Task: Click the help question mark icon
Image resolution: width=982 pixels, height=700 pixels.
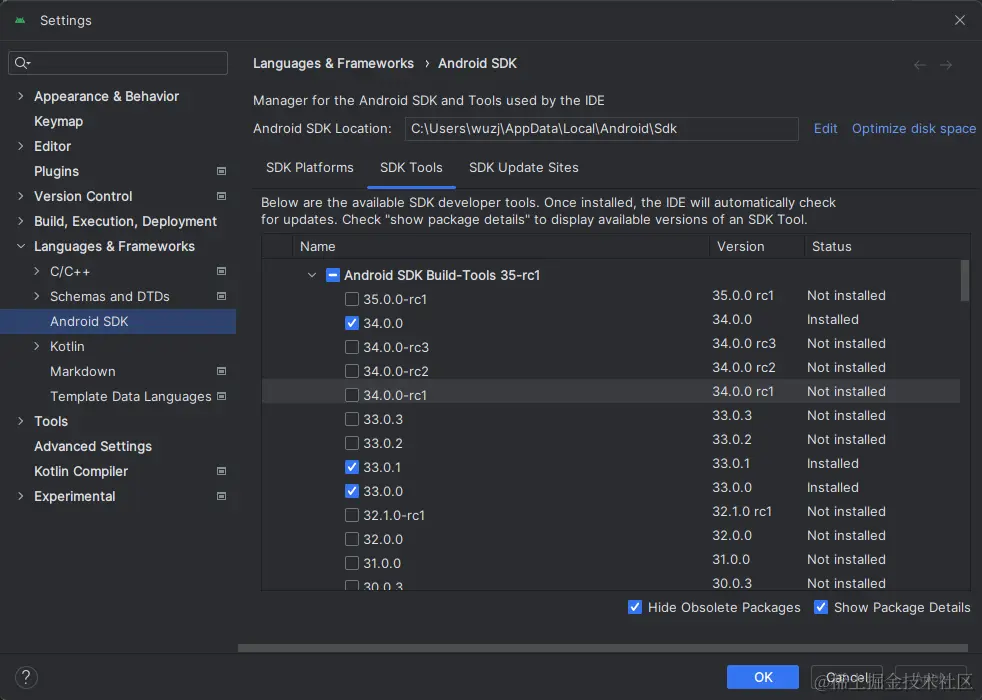Action: click(x=26, y=677)
